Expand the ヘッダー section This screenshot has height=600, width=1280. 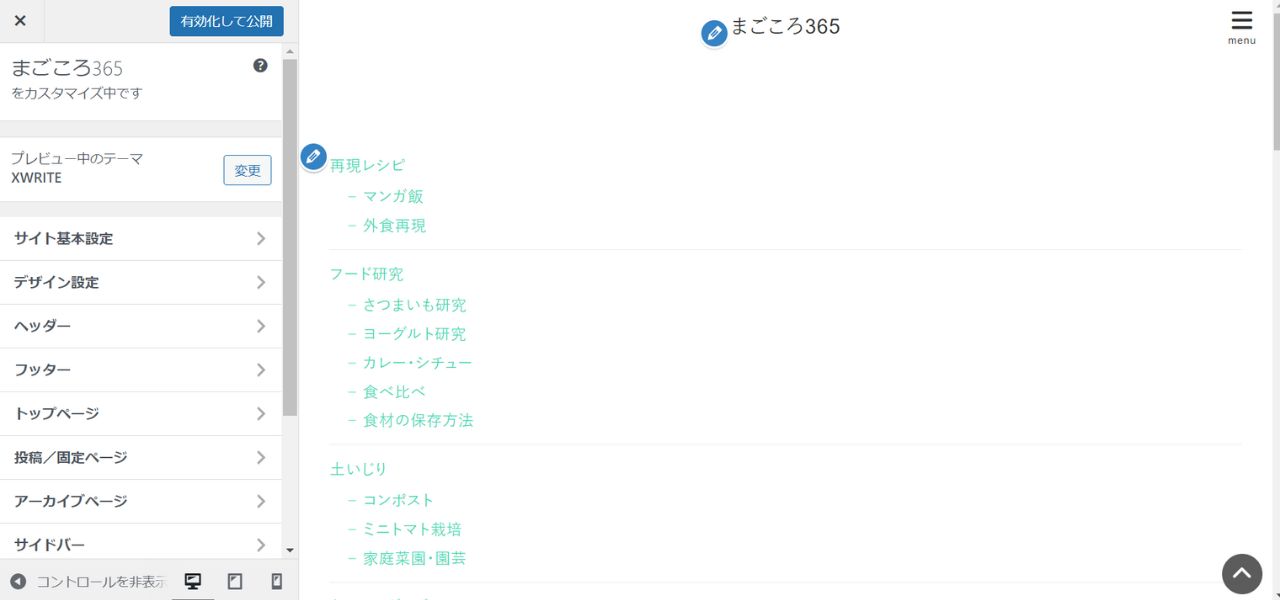(x=140, y=326)
